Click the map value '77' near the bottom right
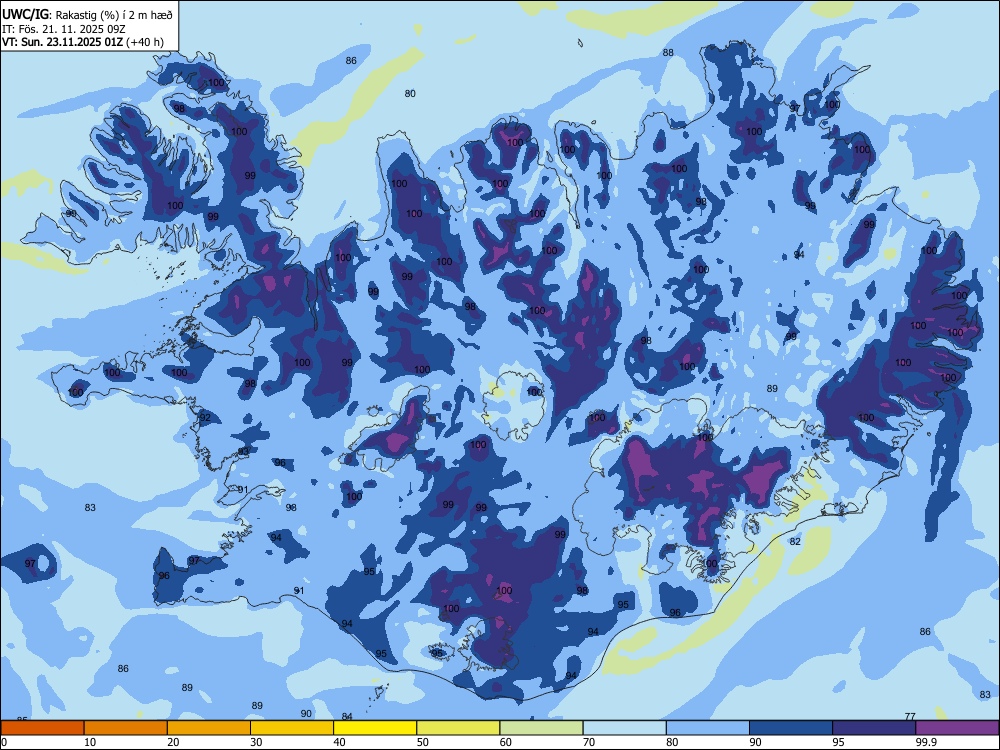 tap(910, 716)
